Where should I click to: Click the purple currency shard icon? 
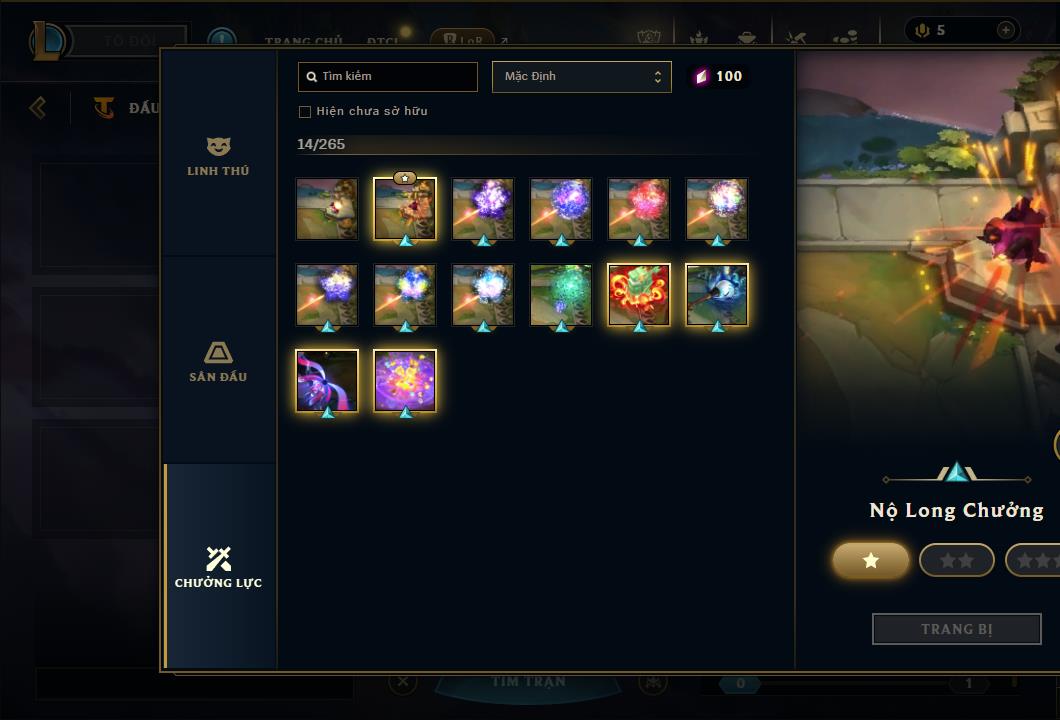point(701,76)
